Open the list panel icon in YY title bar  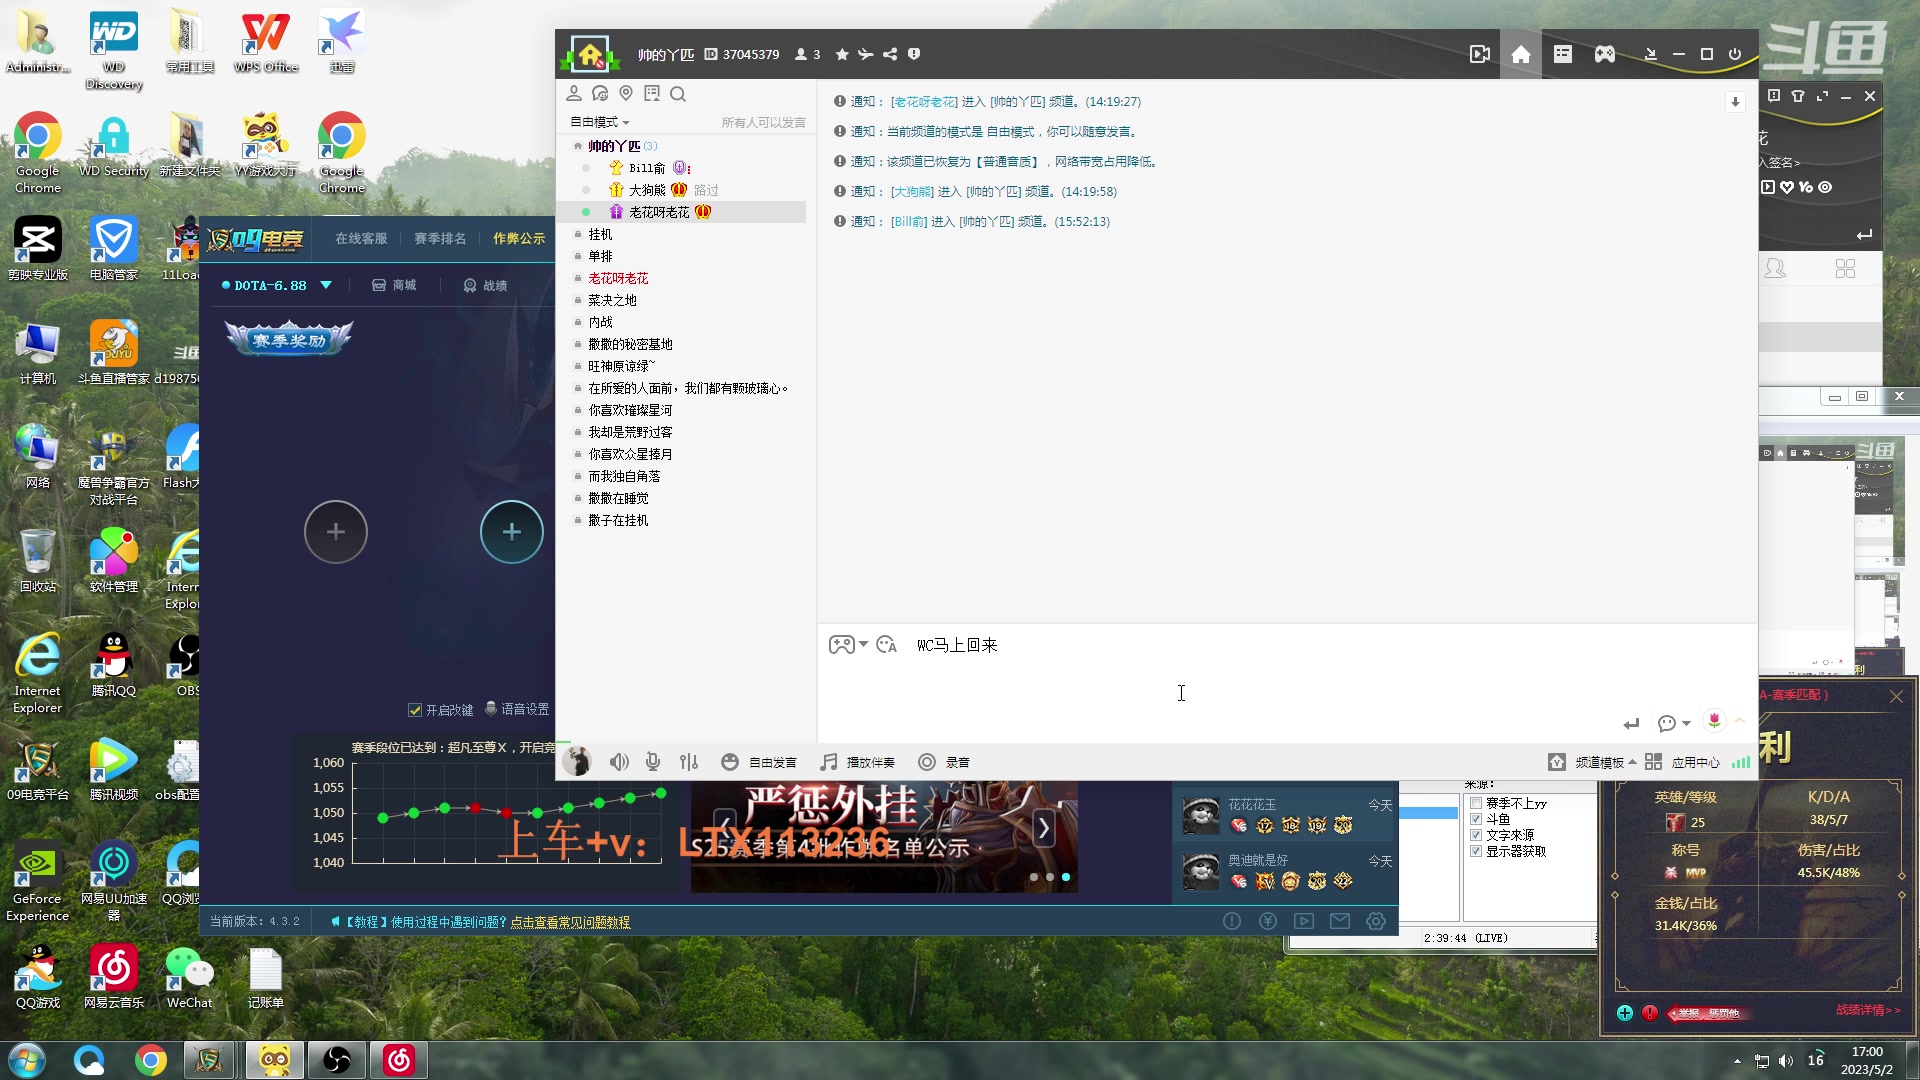pyautogui.click(x=1563, y=54)
